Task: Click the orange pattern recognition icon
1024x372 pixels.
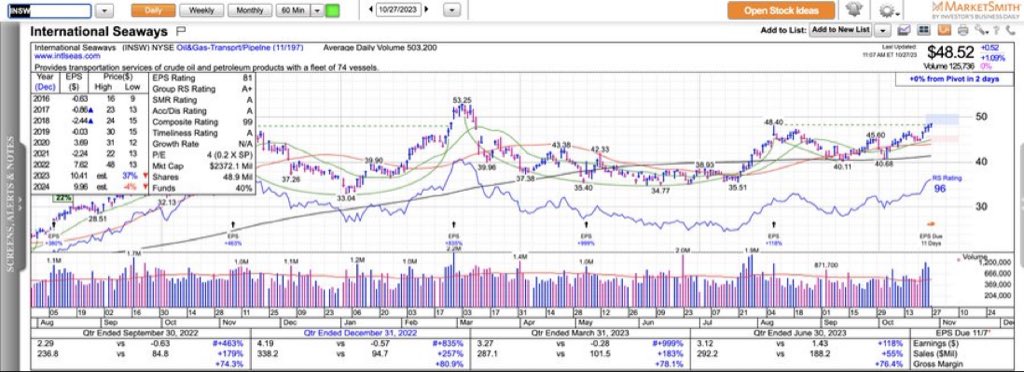Action: pyautogui.click(x=943, y=30)
